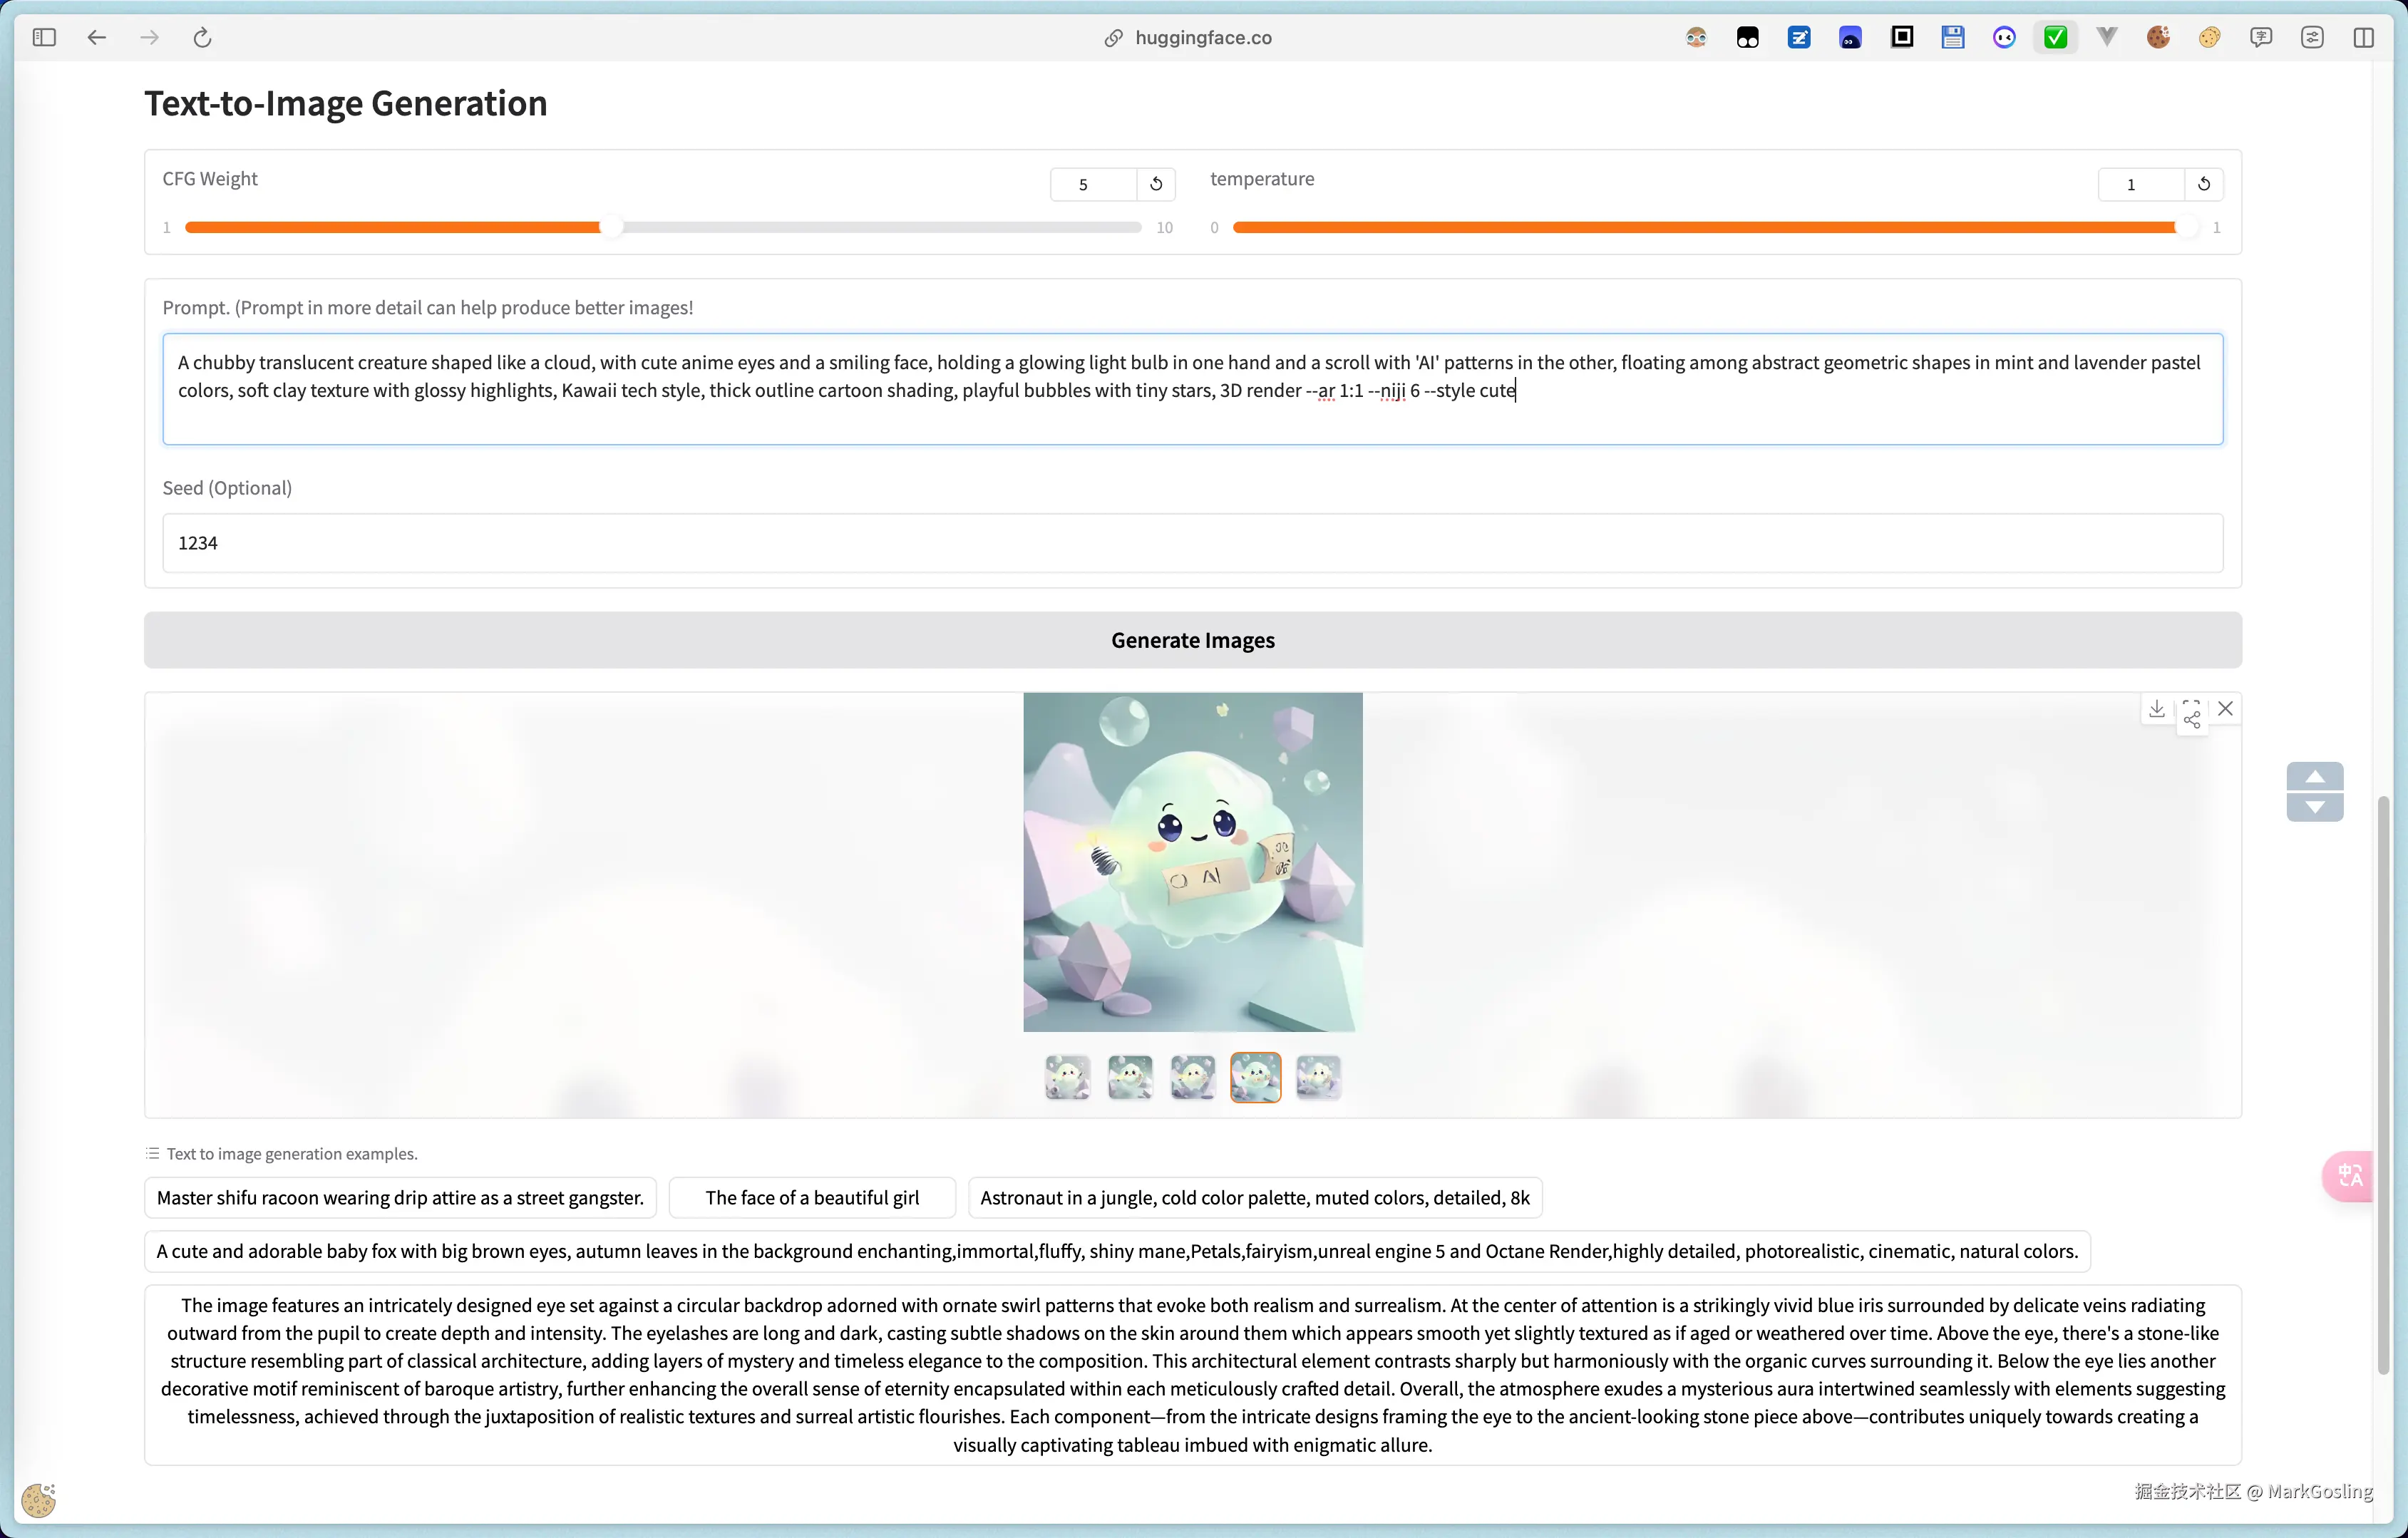
Task: Reset the CFG Weight value
Action: click(1156, 184)
